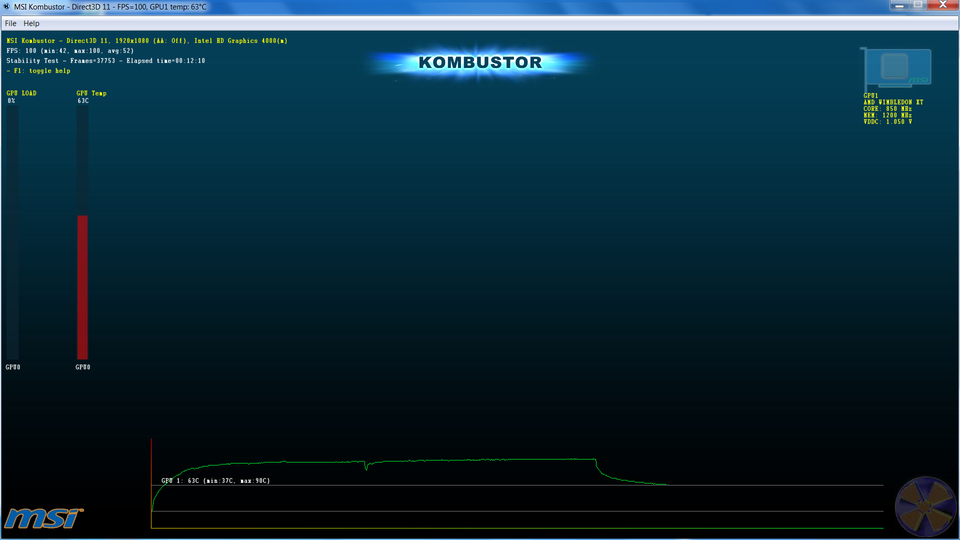Maximize the MSI Kombustor window
Screen dimensions: 960x540
tap(918, 5)
